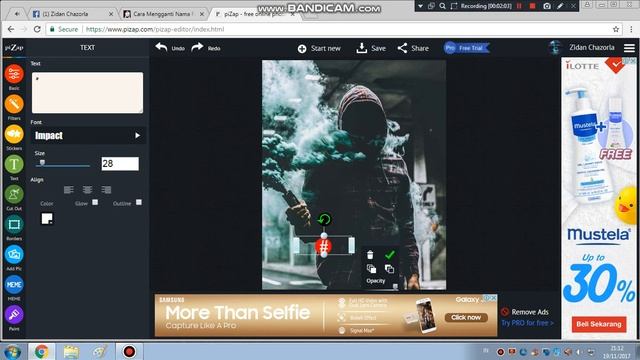Screen dimensions: 640x360
Task: Align text to the center
Action: tap(87, 190)
